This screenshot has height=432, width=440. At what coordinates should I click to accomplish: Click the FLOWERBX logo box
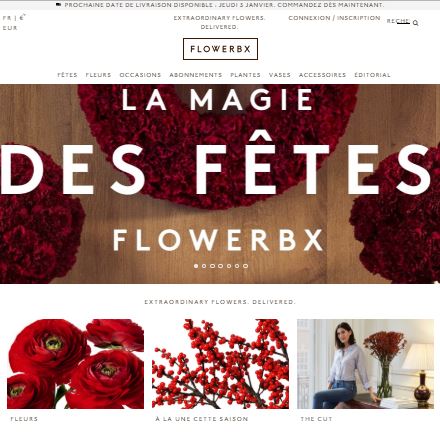220,49
